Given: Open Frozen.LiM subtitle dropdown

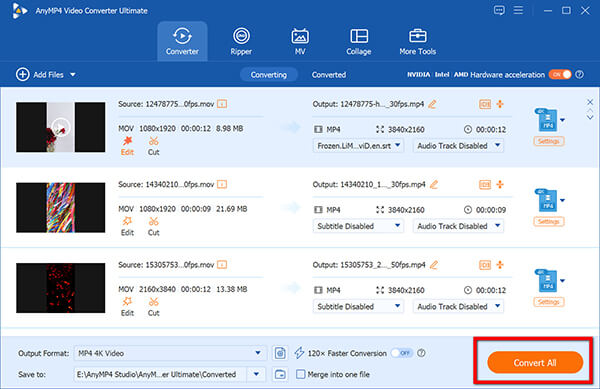Looking at the screenshot, I should tap(358, 146).
